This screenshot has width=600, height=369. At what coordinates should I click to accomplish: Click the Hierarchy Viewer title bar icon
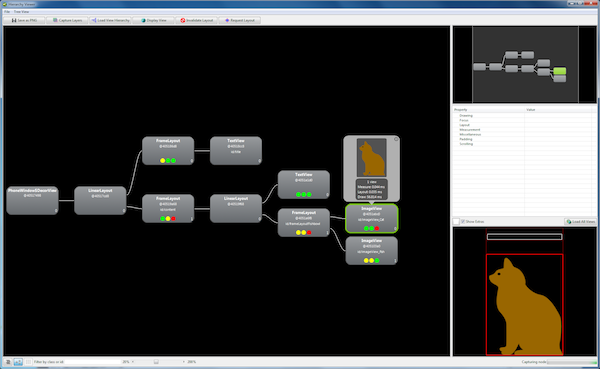tap(5, 4)
